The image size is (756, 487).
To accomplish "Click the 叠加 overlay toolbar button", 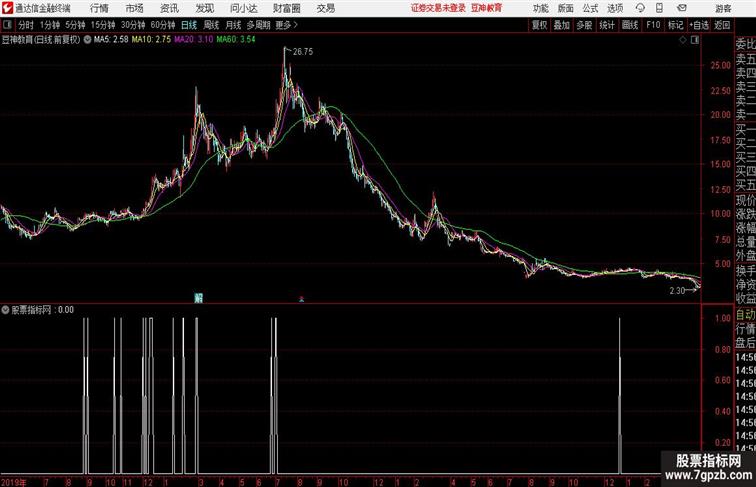I will [562, 25].
